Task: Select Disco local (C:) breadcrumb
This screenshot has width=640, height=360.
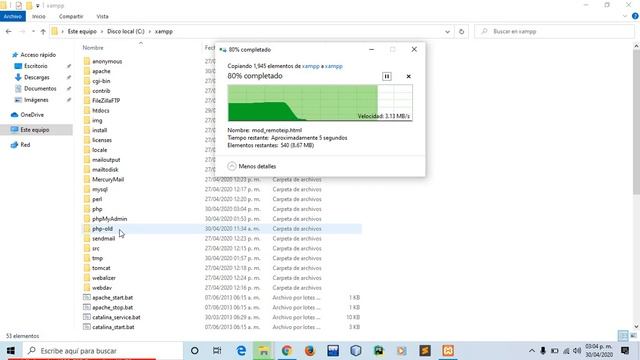Action: 126,31
